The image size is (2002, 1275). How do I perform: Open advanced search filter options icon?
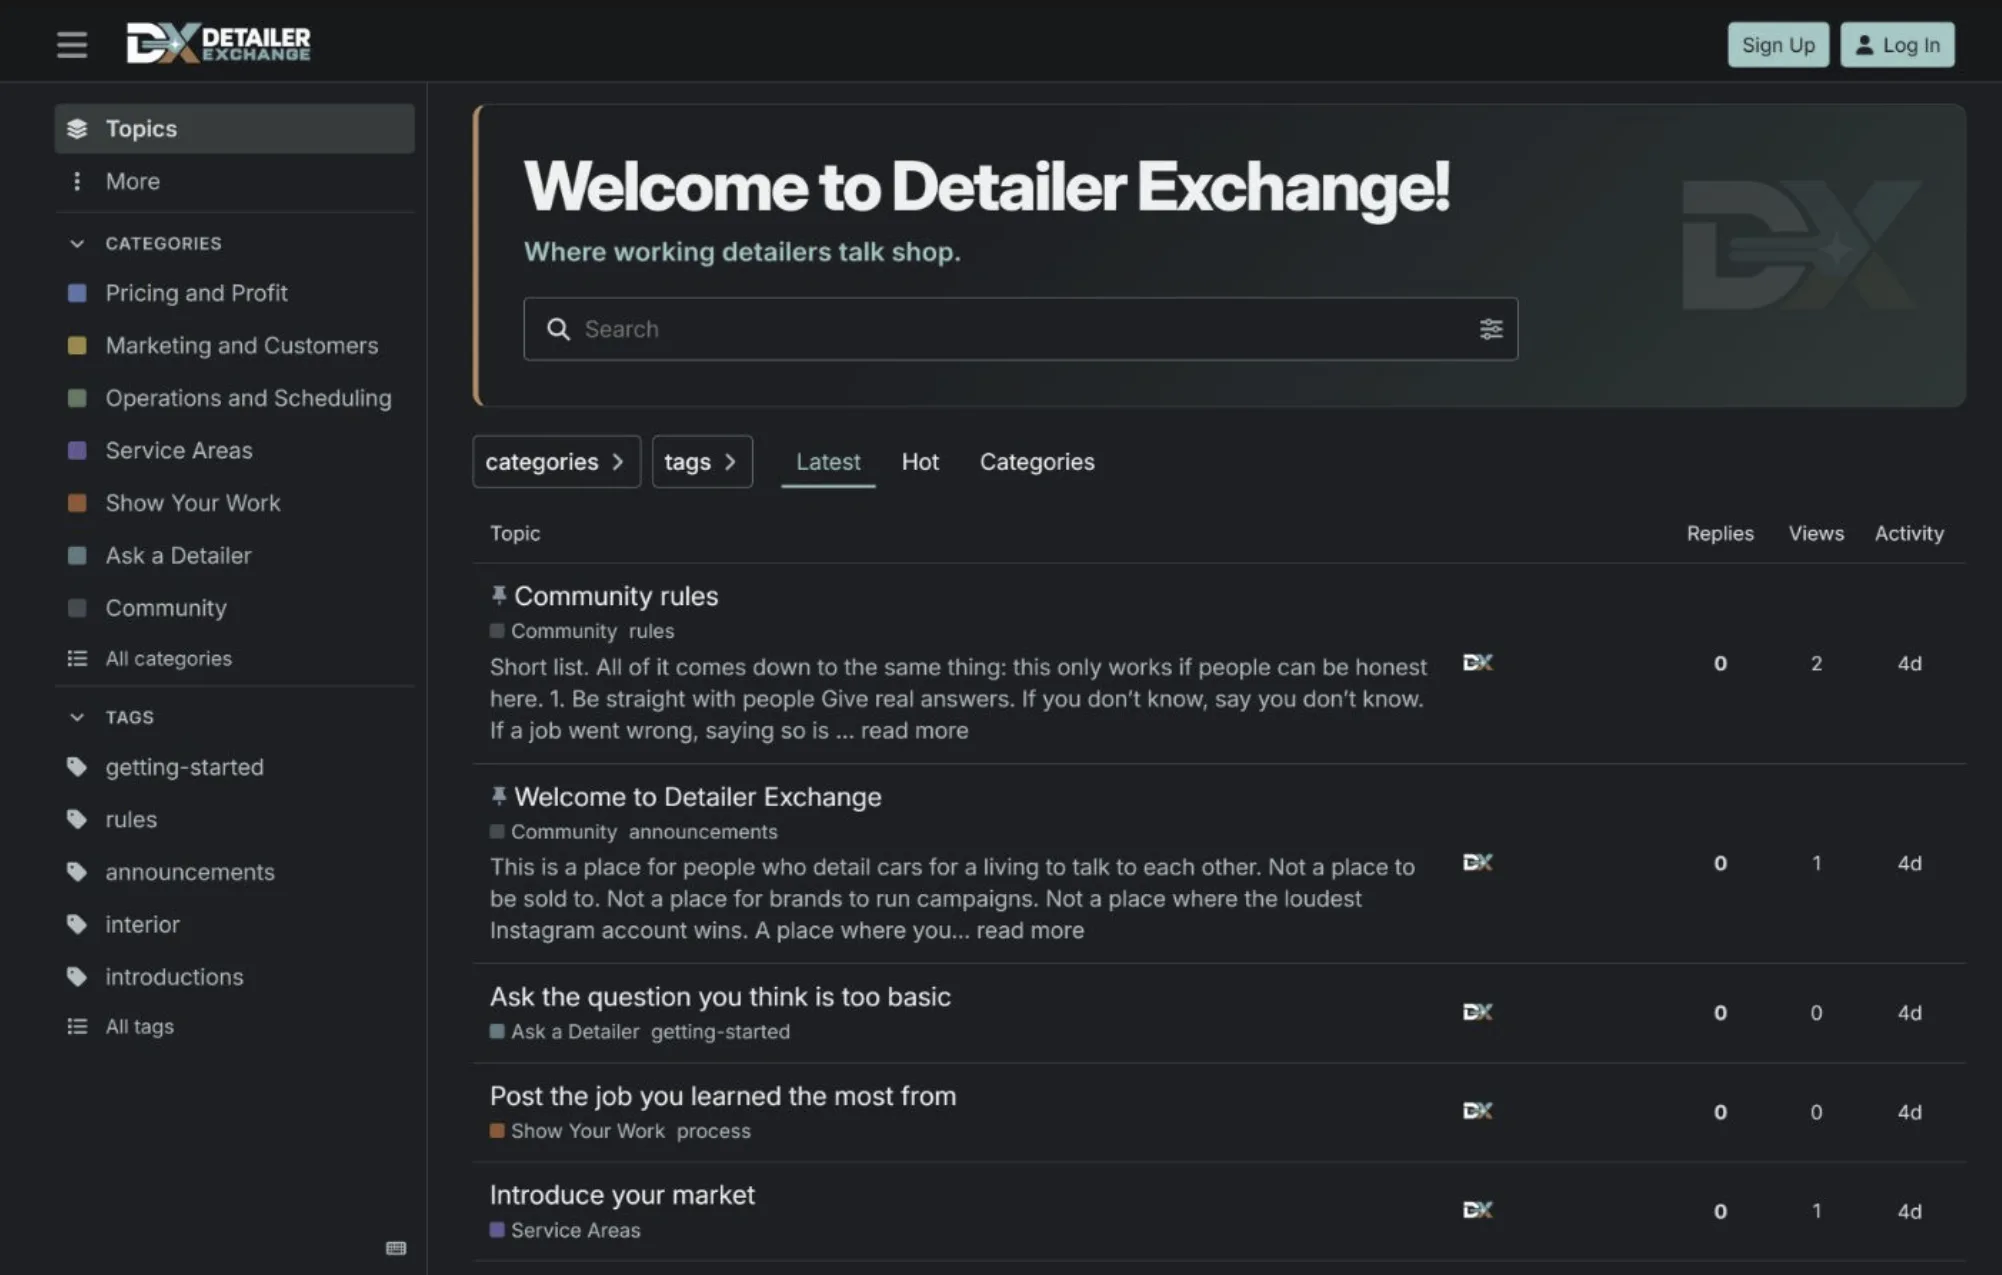click(x=1491, y=329)
